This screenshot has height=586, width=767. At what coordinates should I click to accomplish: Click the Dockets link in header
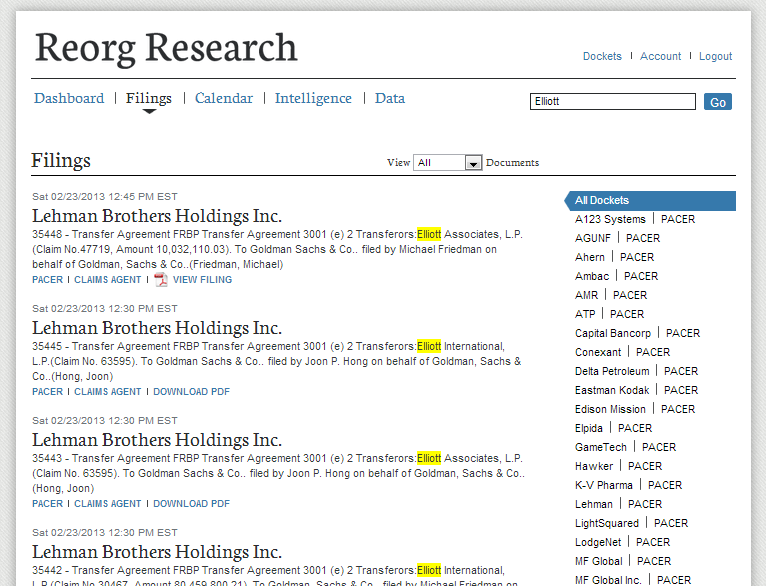click(x=602, y=56)
